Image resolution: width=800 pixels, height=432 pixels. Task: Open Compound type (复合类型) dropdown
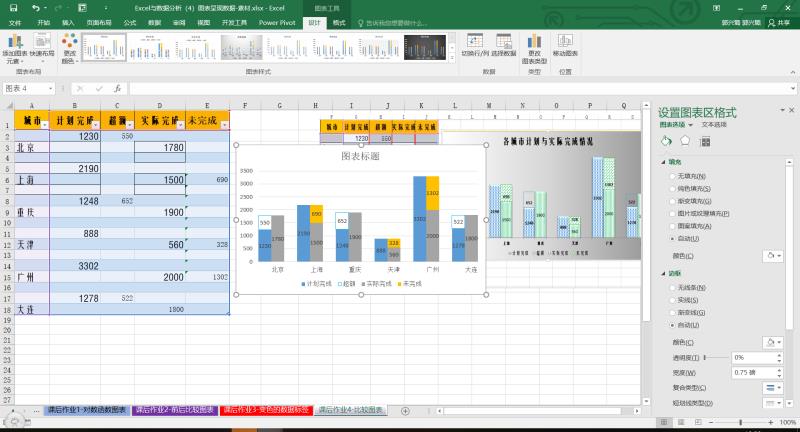(x=773, y=388)
